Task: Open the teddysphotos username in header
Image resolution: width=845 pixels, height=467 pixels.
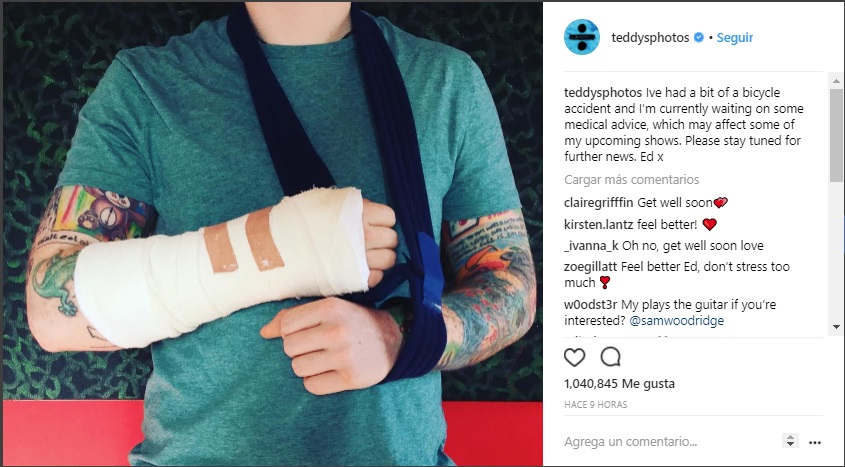Action: pyautogui.click(x=650, y=38)
